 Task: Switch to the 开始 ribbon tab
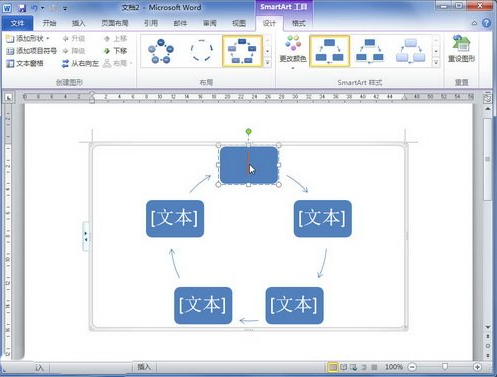49,23
